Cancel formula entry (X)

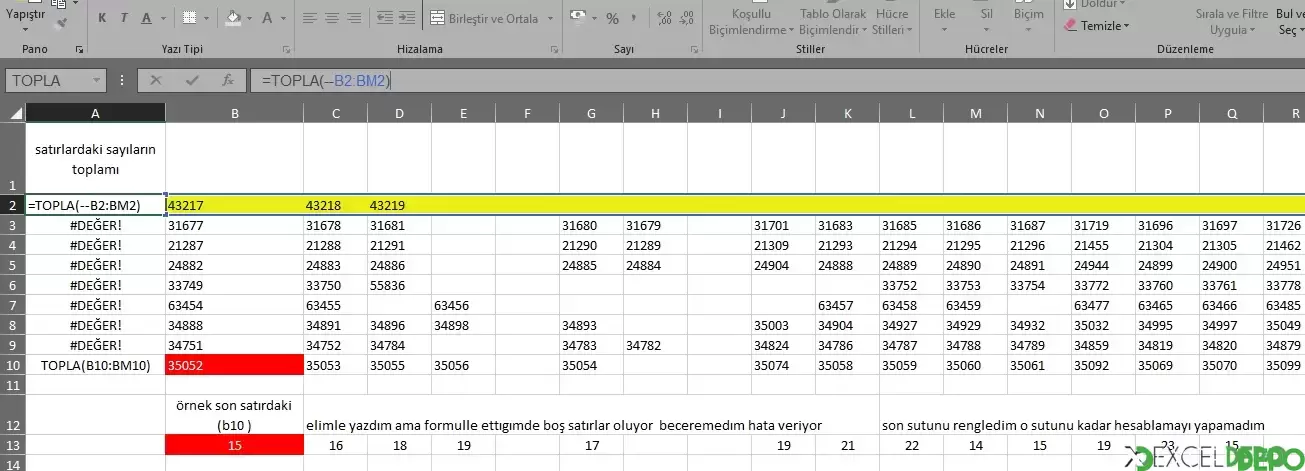coord(155,80)
